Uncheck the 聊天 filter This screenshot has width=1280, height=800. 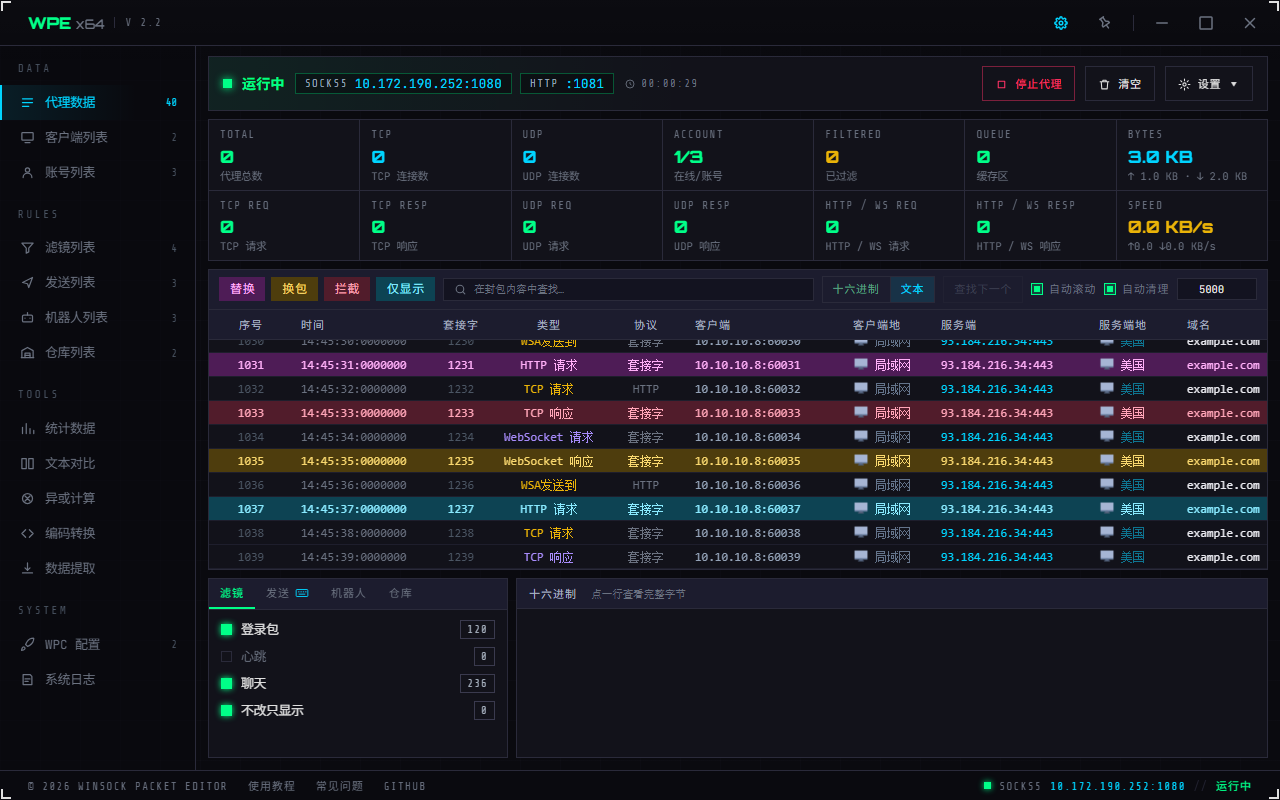pyautogui.click(x=226, y=683)
